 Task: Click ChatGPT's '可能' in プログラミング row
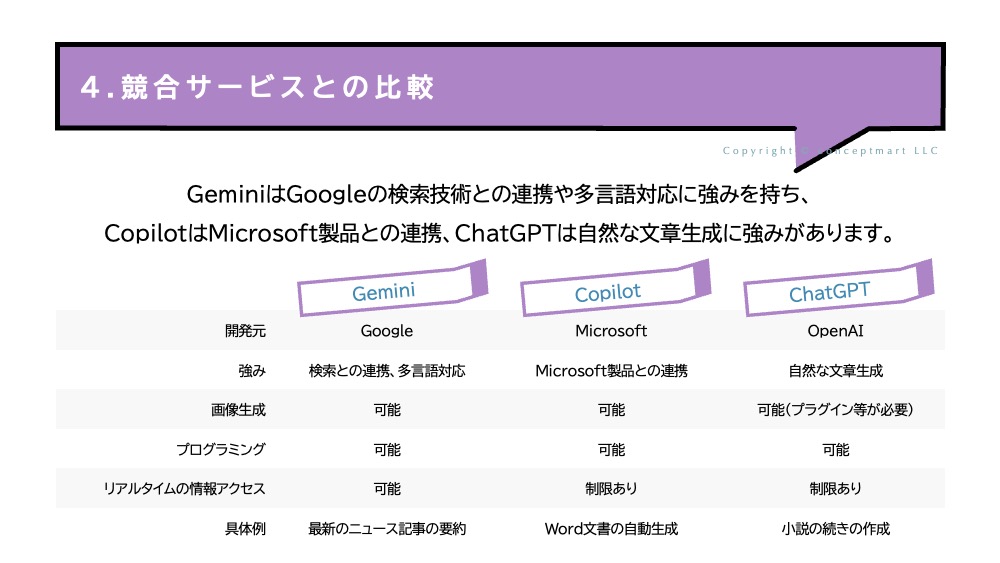click(x=835, y=450)
